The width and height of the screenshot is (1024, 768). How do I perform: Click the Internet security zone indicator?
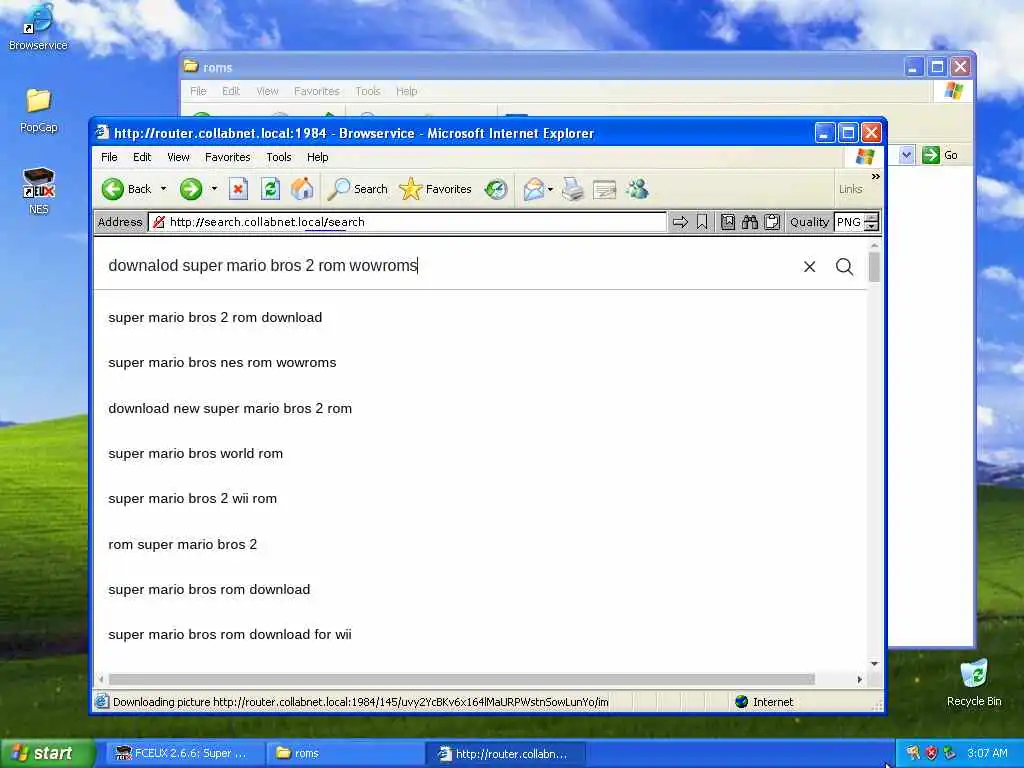[763, 702]
